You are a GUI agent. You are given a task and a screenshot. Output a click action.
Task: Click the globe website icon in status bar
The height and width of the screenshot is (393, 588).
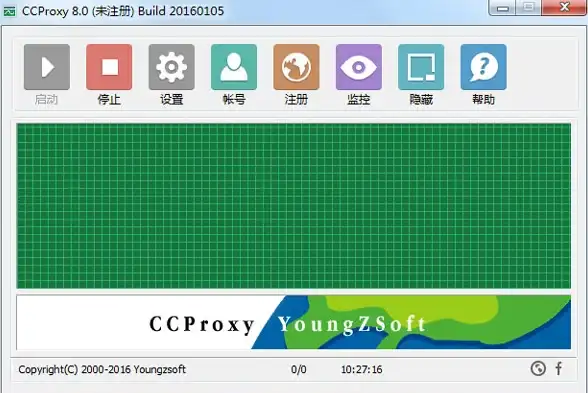coord(538,368)
